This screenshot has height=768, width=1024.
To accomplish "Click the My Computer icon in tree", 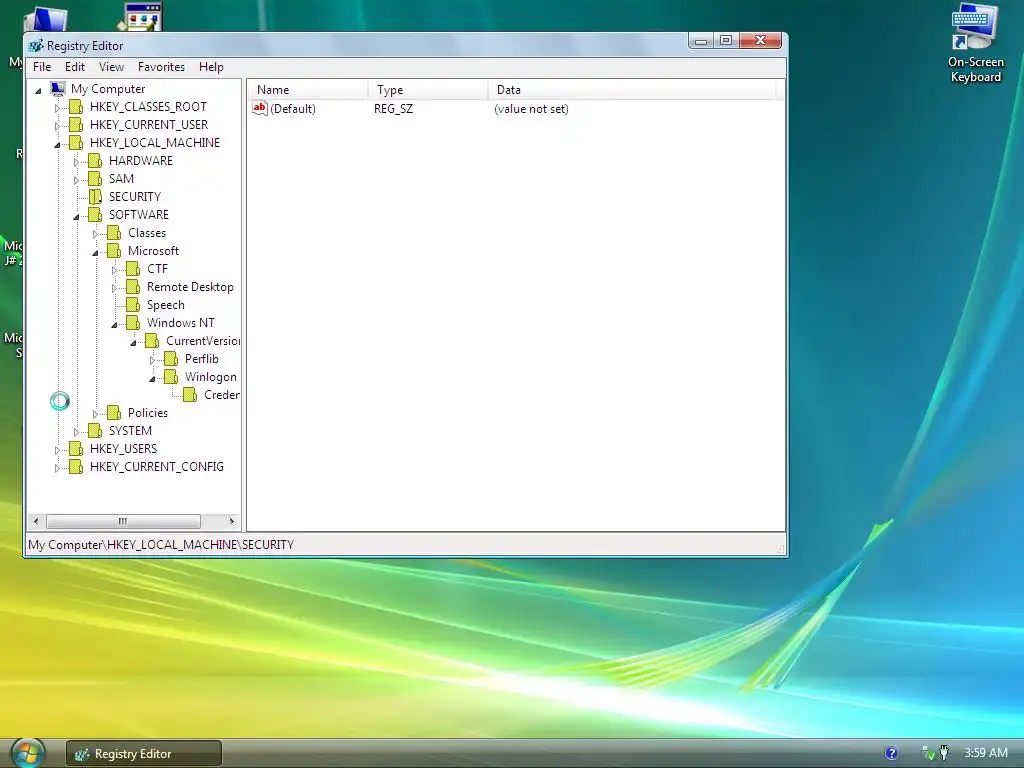I will (57, 88).
